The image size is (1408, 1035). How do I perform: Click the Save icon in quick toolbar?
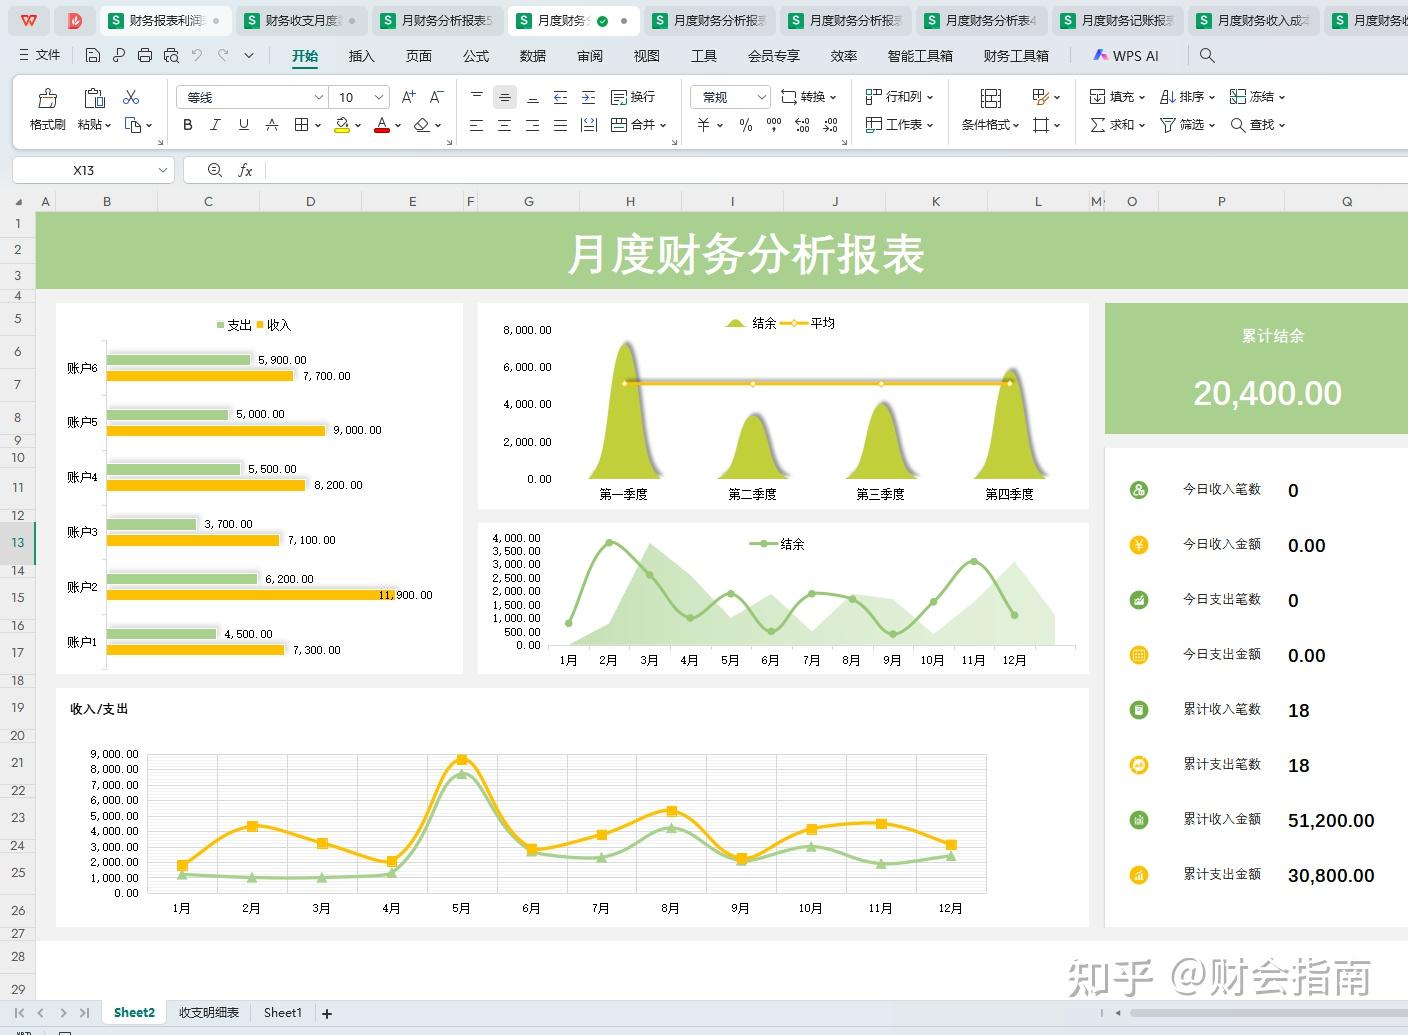(93, 56)
